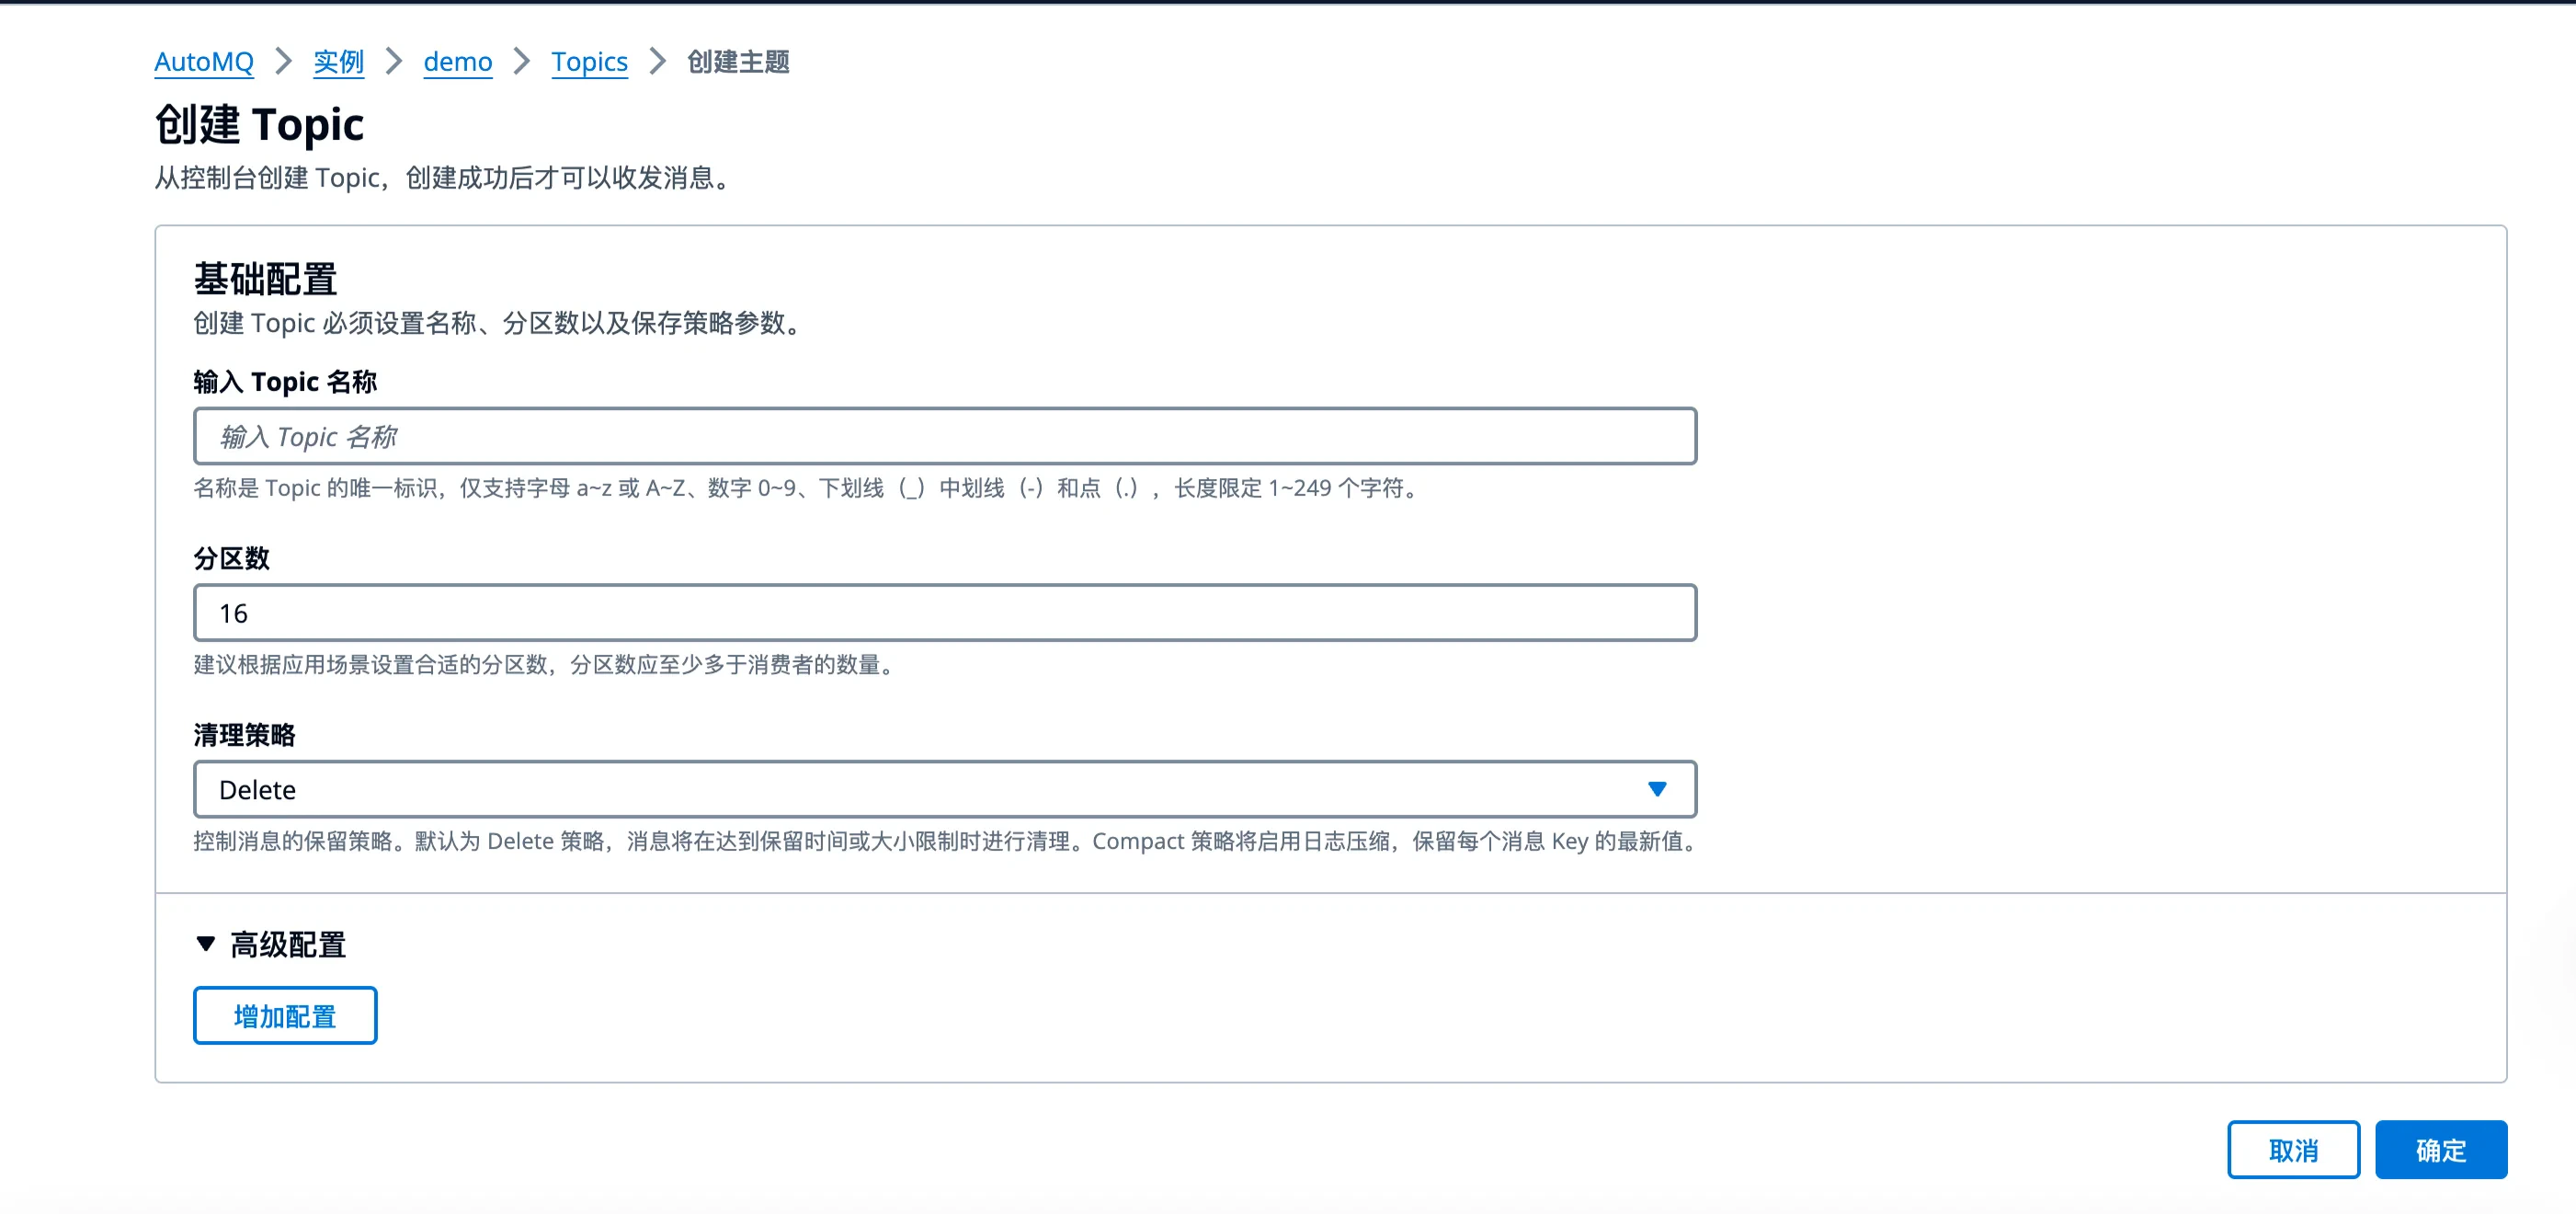The width and height of the screenshot is (2576, 1214).
Task: Click the blue arrow on the Delete dropdown
Action: 1655,788
